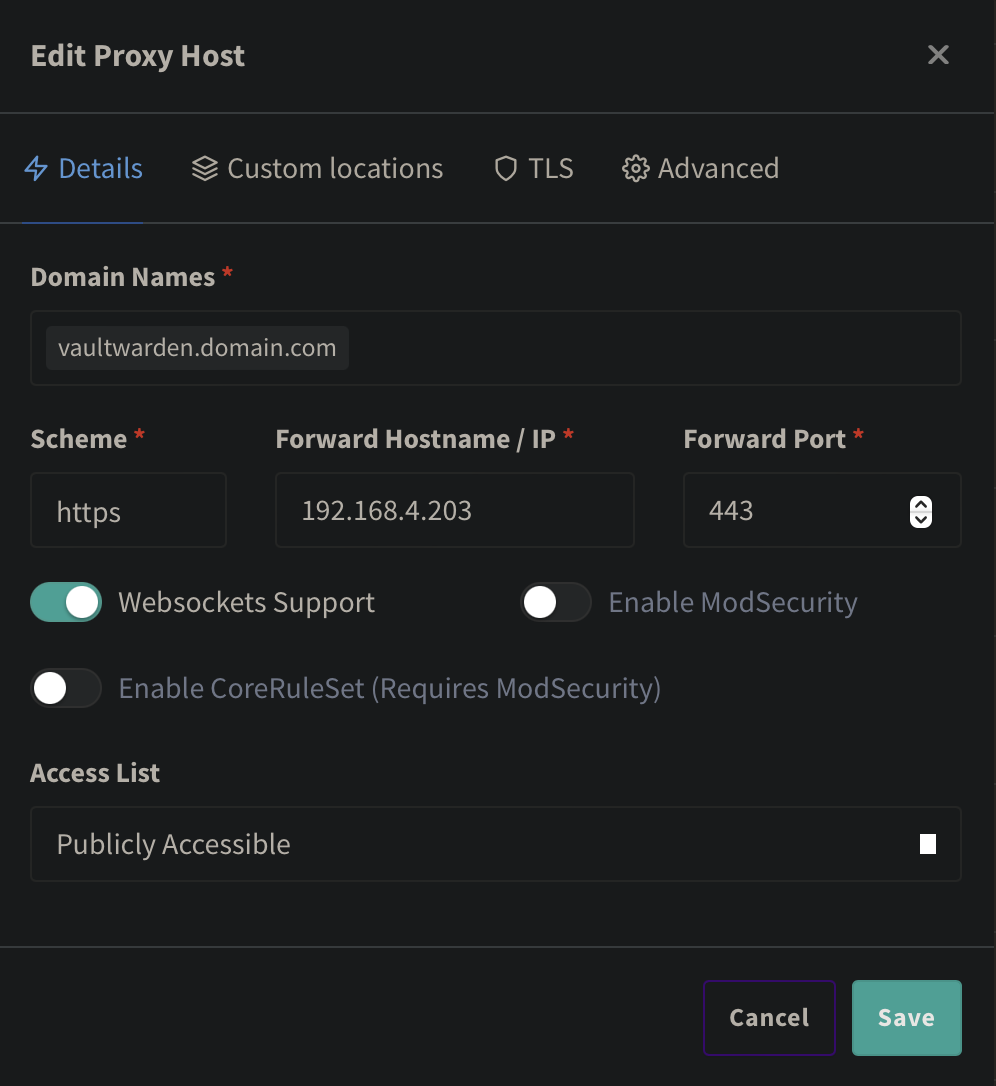Enable the ModSecurity toggle
The height and width of the screenshot is (1086, 996).
click(x=556, y=603)
